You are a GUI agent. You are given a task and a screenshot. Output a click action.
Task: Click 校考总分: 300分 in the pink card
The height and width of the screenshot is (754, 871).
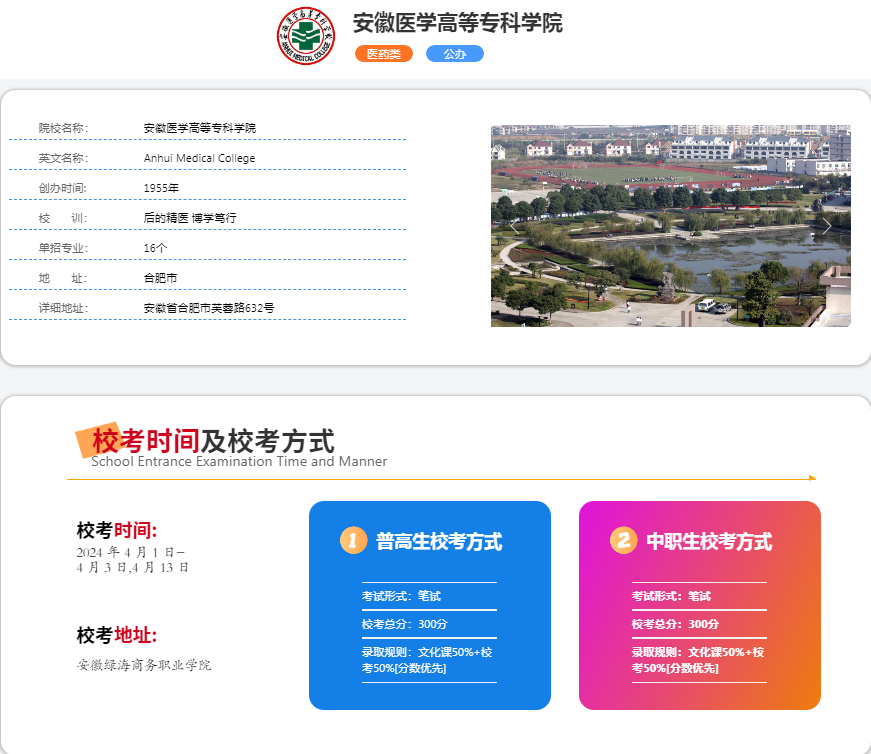[675, 624]
